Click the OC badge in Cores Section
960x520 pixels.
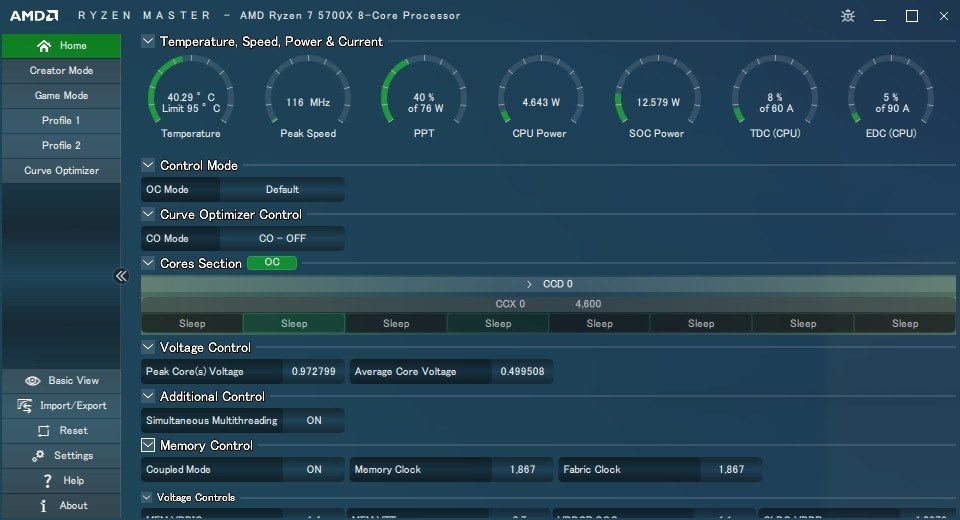pyautogui.click(x=272, y=263)
